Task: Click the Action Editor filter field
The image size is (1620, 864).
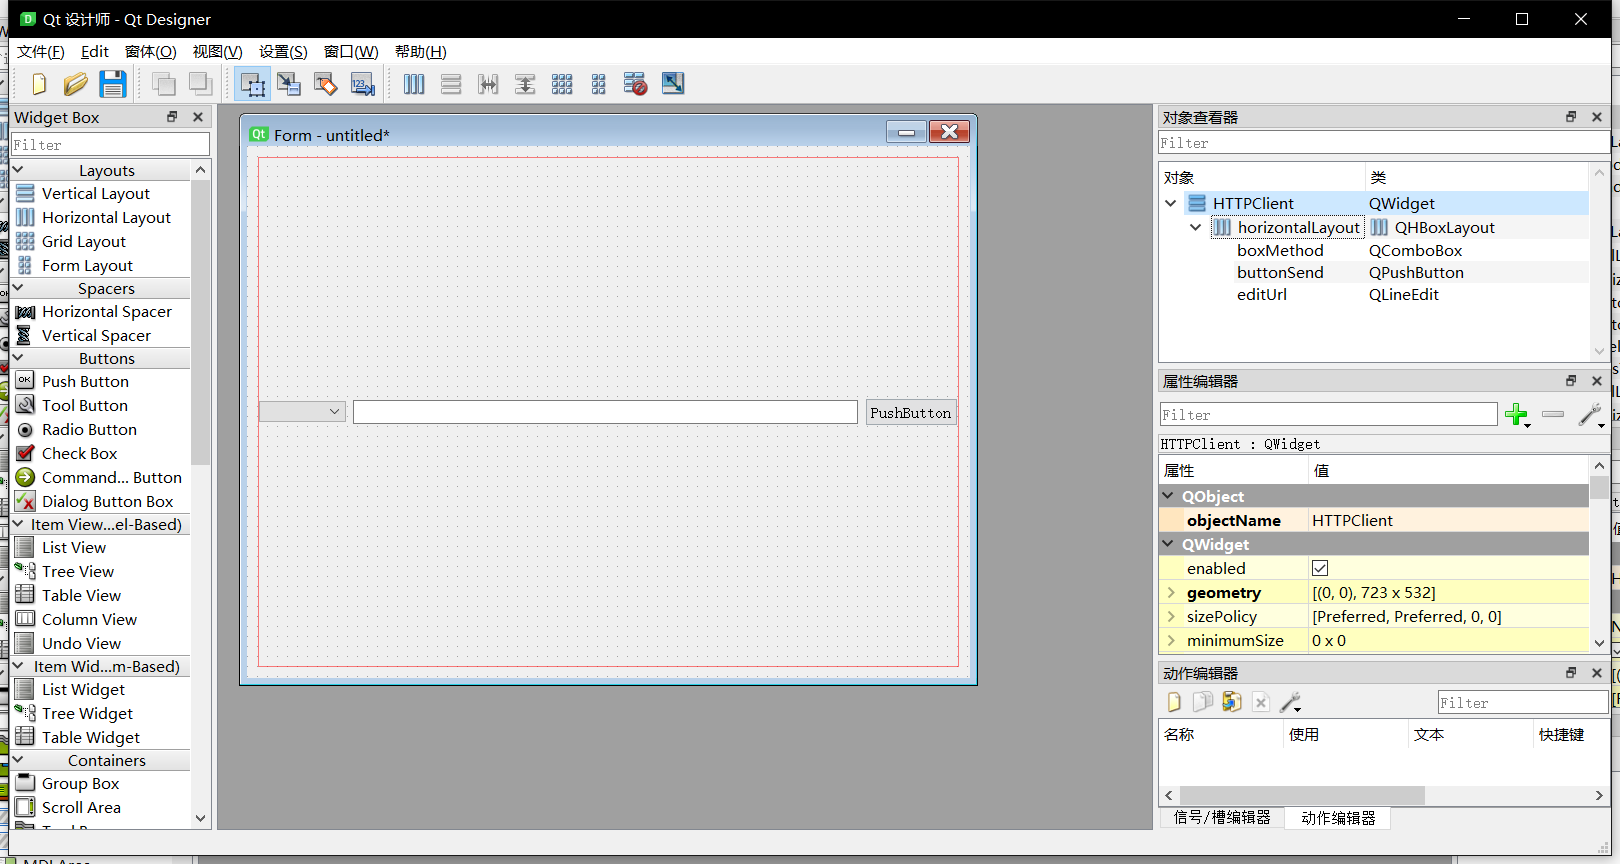Action: point(1523,703)
